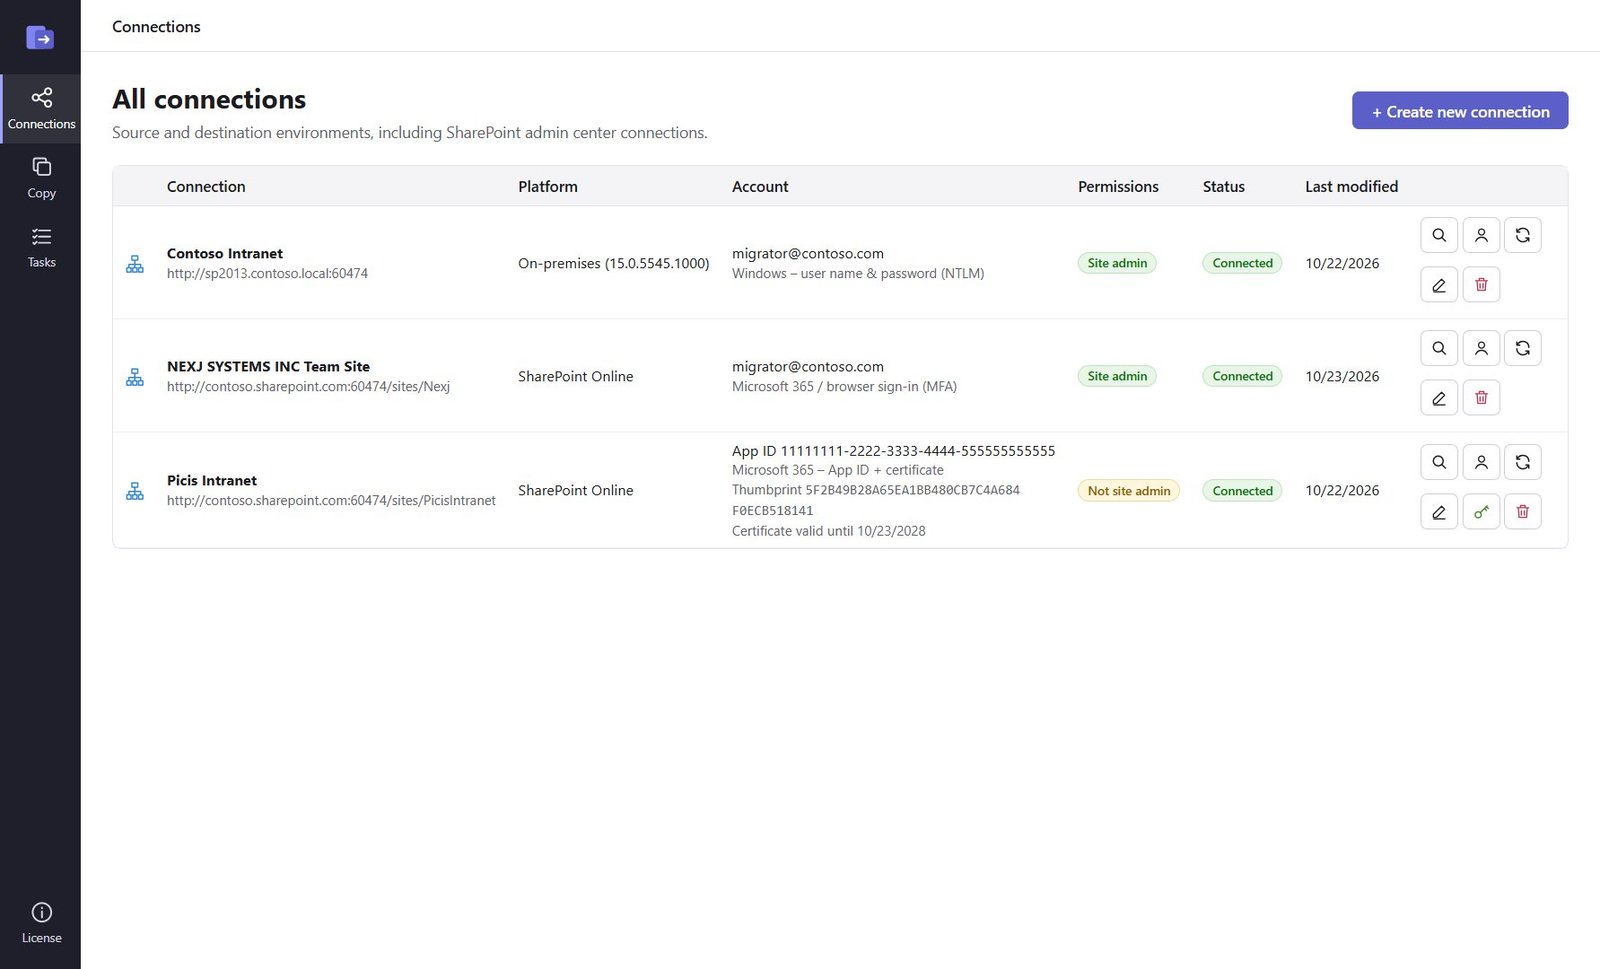Click the On-premises (15.0.5545.1000) platform cell
The image size is (1600, 969).
coord(614,263)
